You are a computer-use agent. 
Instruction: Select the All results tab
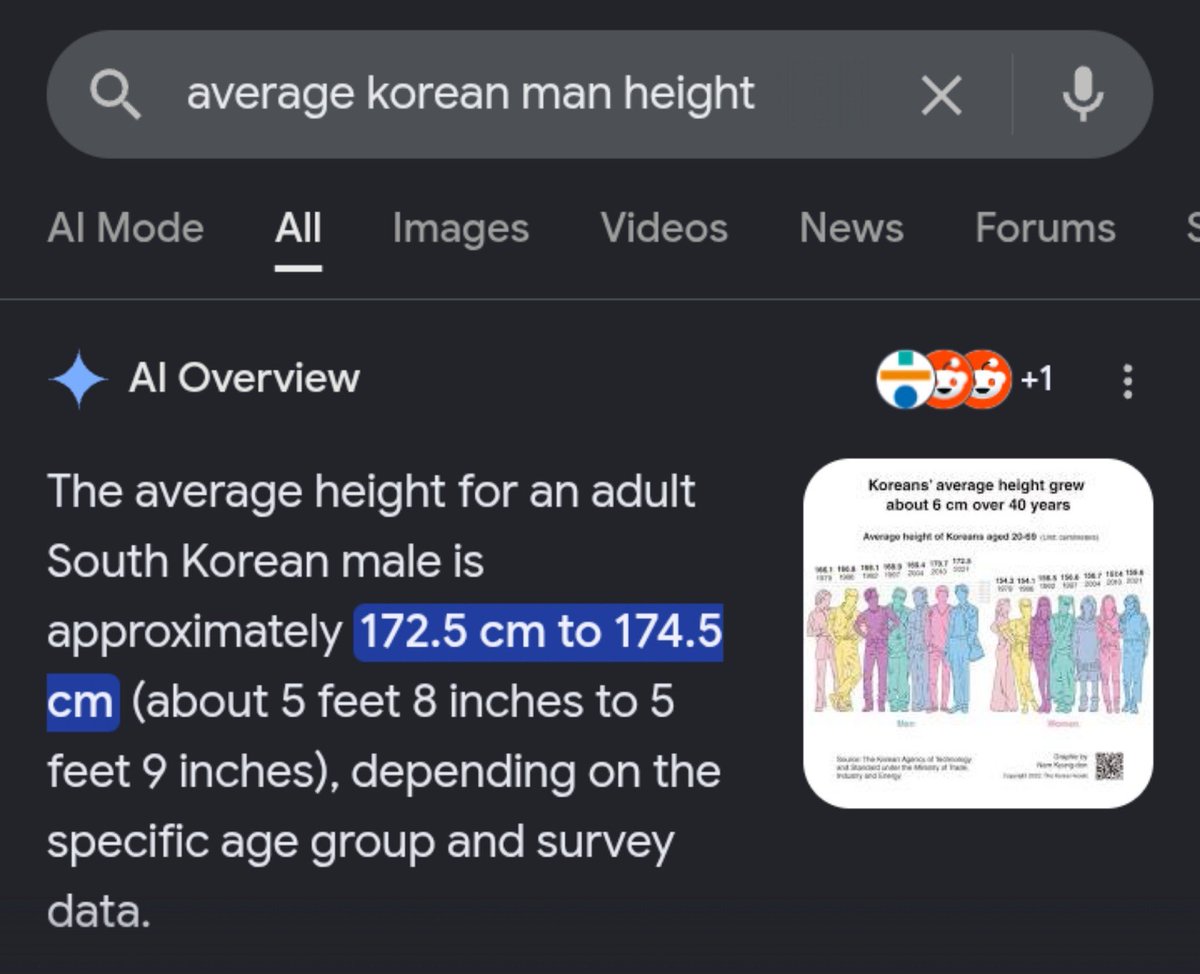pyautogui.click(x=298, y=229)
